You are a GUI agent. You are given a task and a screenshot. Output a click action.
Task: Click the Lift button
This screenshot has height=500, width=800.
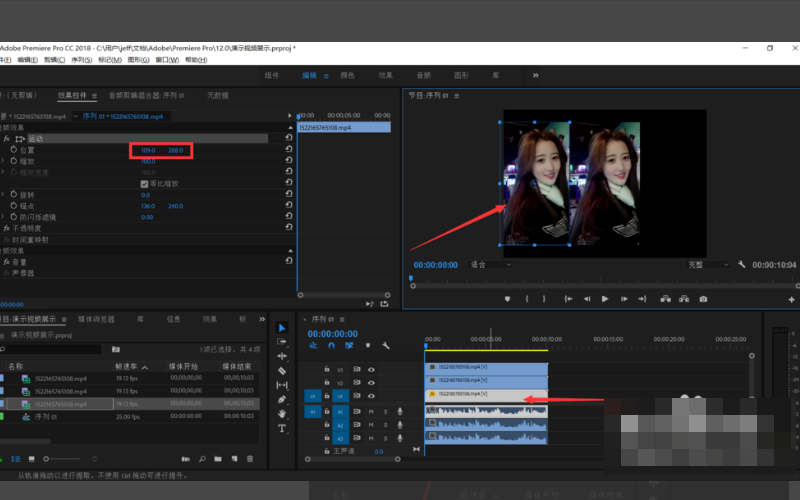point(665,299)
